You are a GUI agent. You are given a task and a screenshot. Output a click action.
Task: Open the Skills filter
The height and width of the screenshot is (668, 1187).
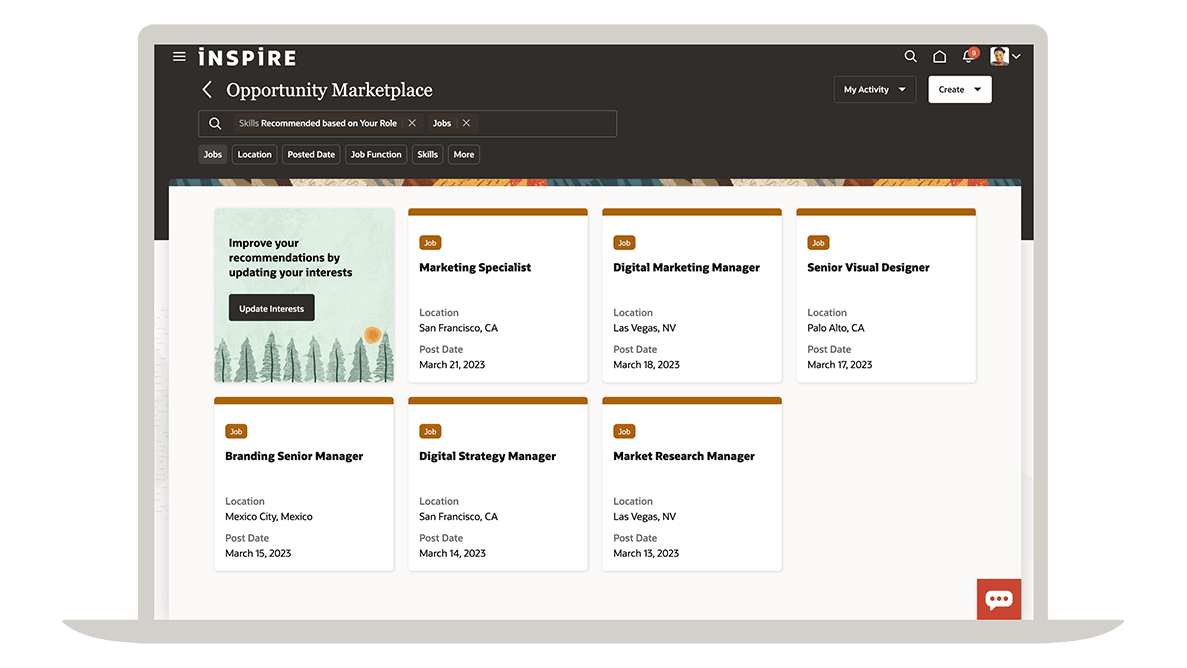coord(427,154)
